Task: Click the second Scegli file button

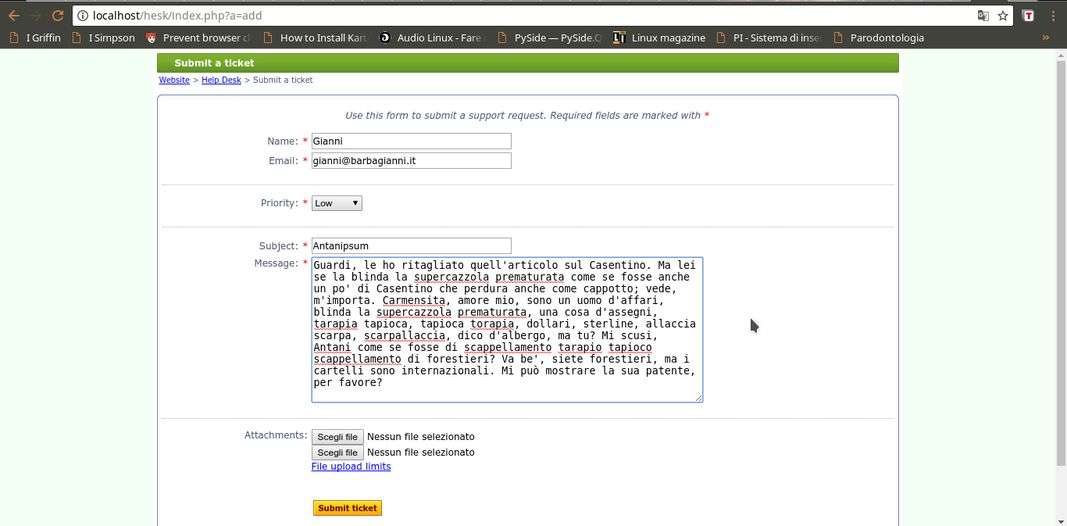Action: pos(338,453)
